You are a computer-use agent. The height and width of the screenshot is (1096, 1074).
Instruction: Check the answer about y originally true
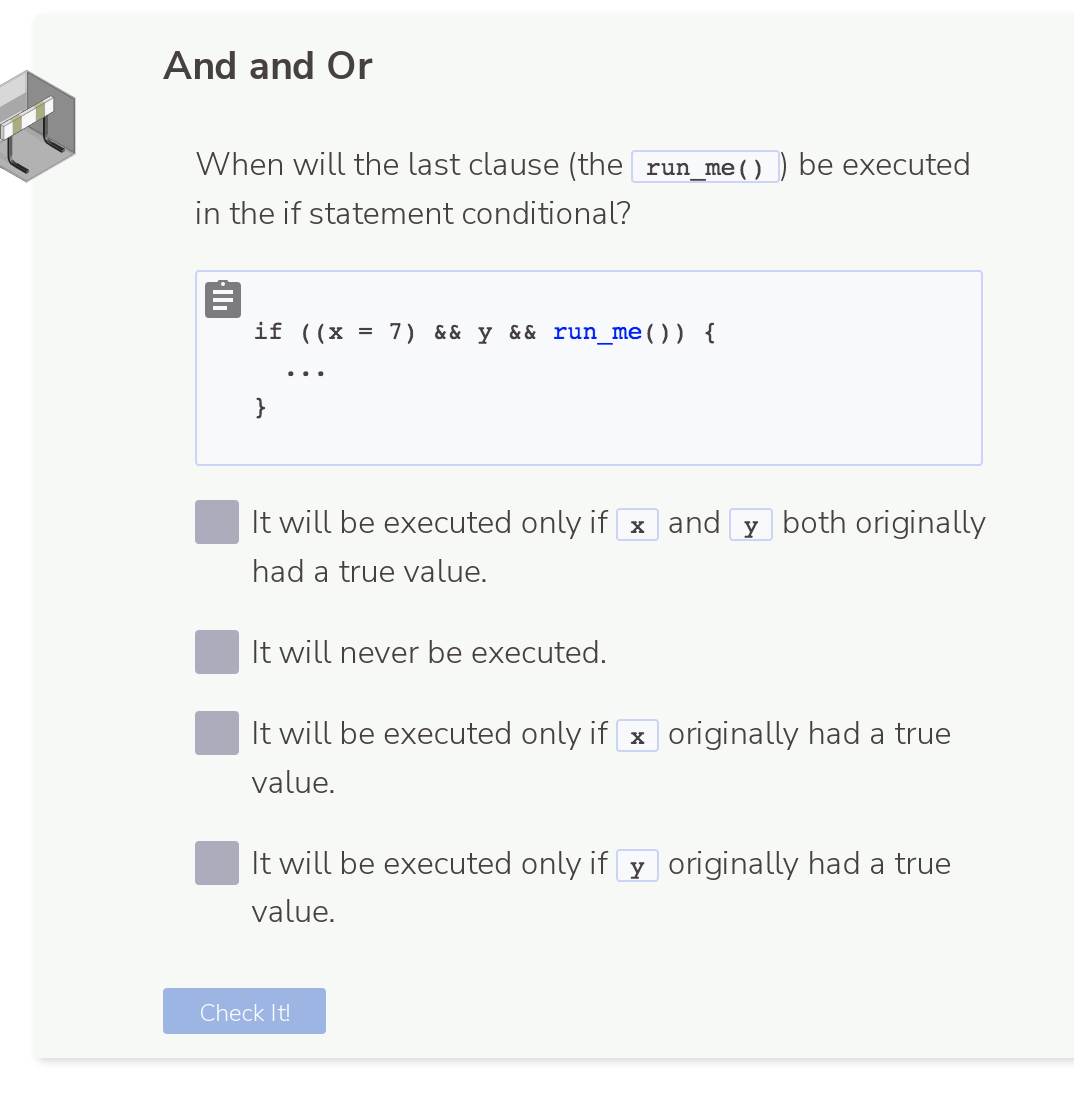tap(216, 862)
